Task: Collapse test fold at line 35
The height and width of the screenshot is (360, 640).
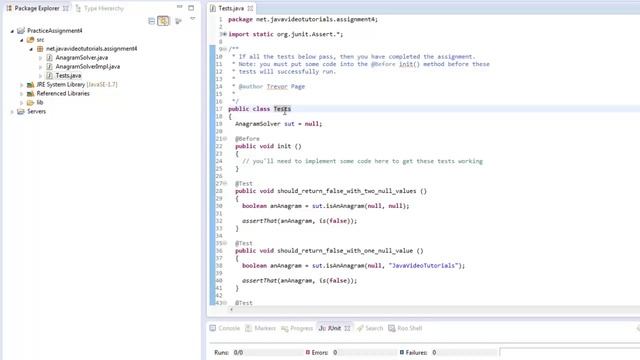Action: pyautogui.click(x=224, y=243)
